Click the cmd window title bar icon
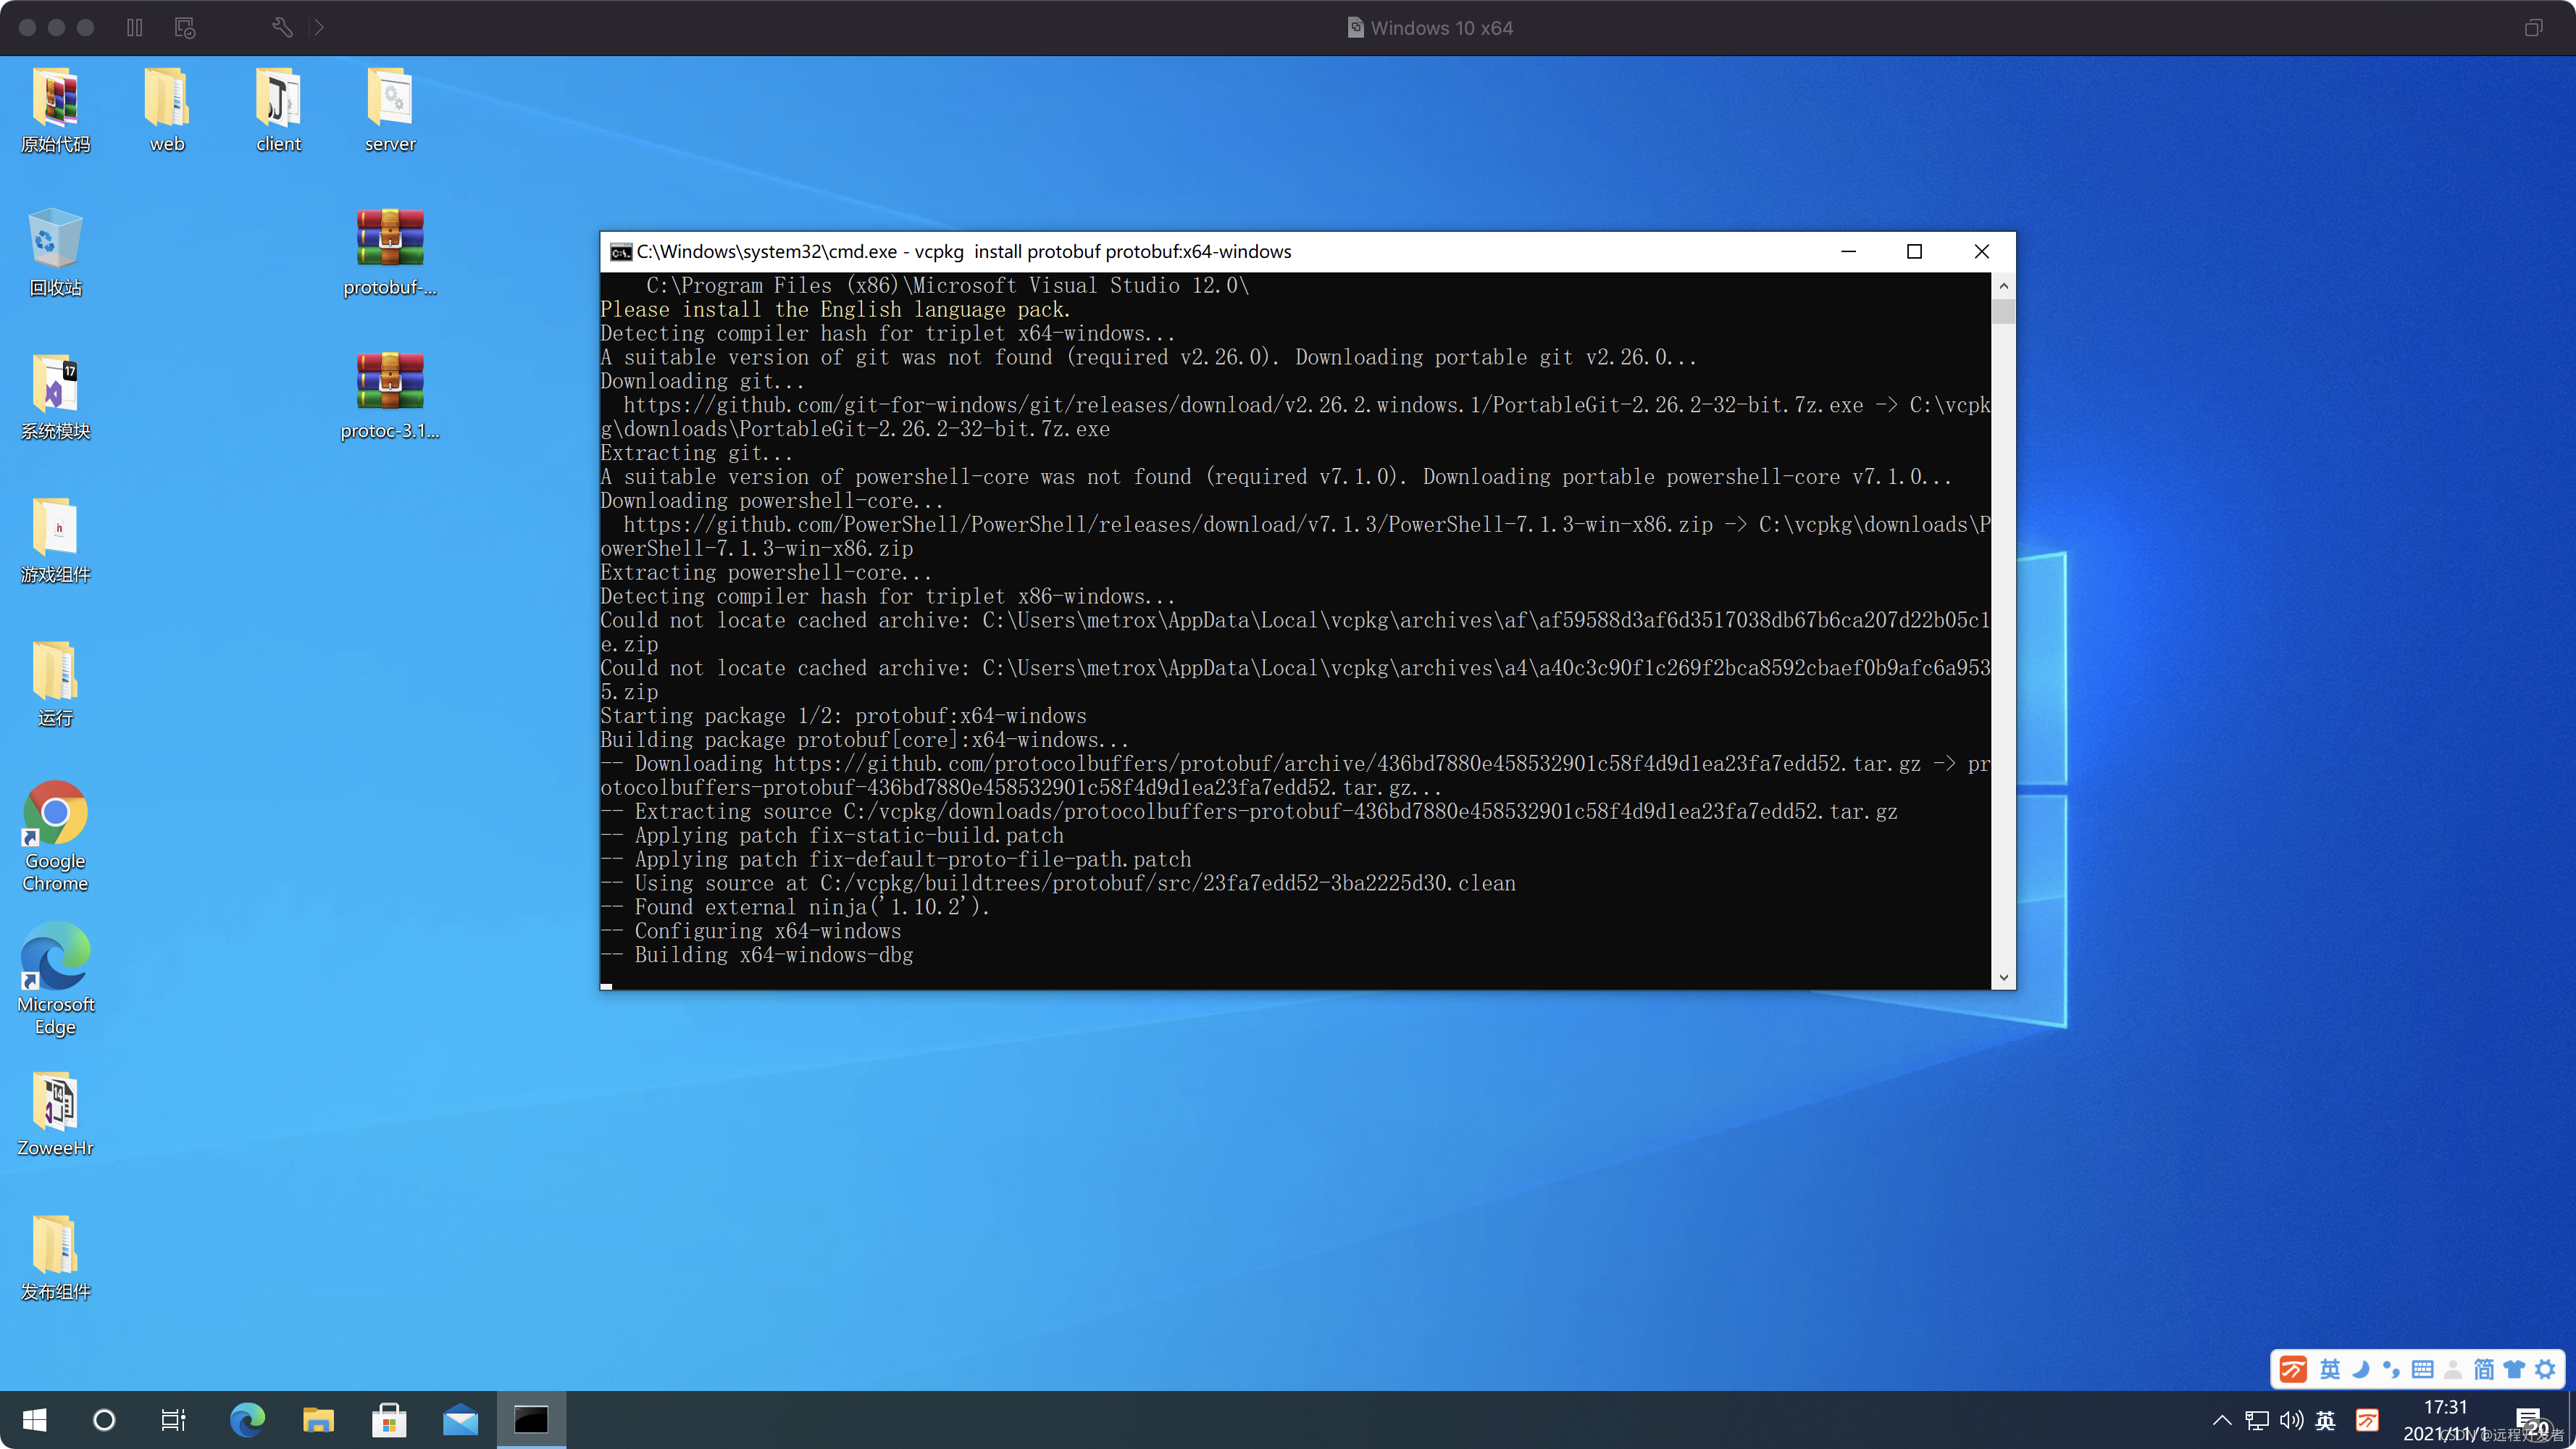Viewport: 2576px width, 1449px height. tap(621, 252)
